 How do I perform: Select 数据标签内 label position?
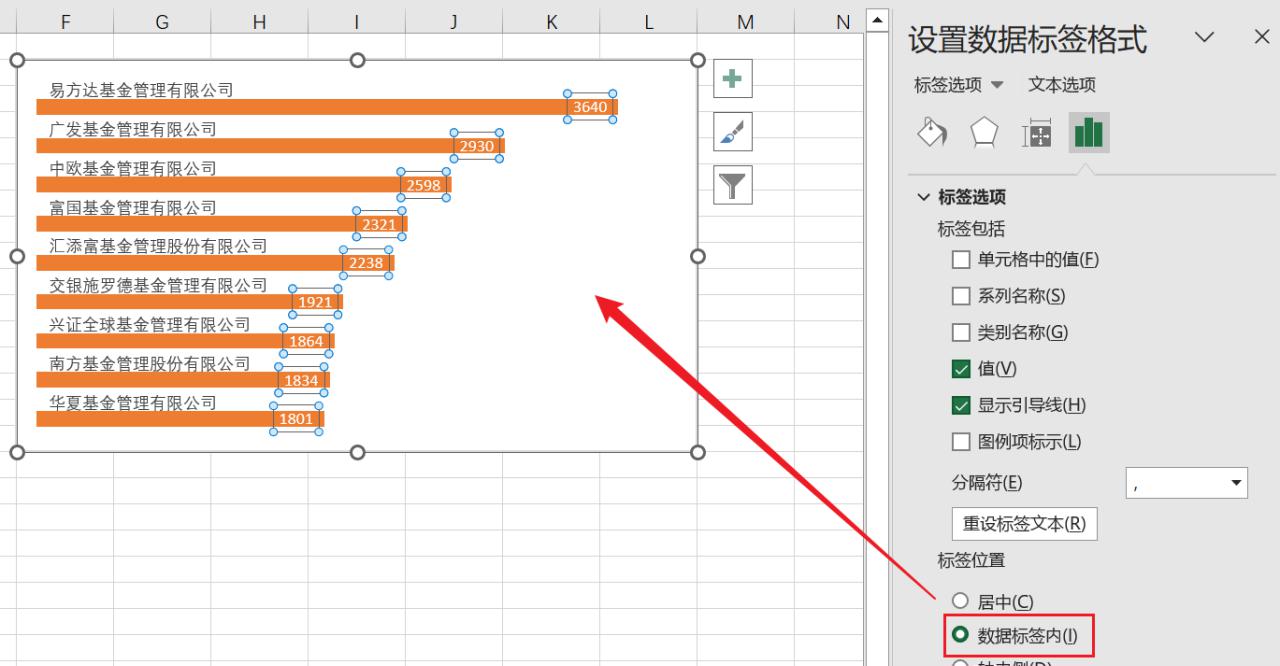[x=961, y=634]
